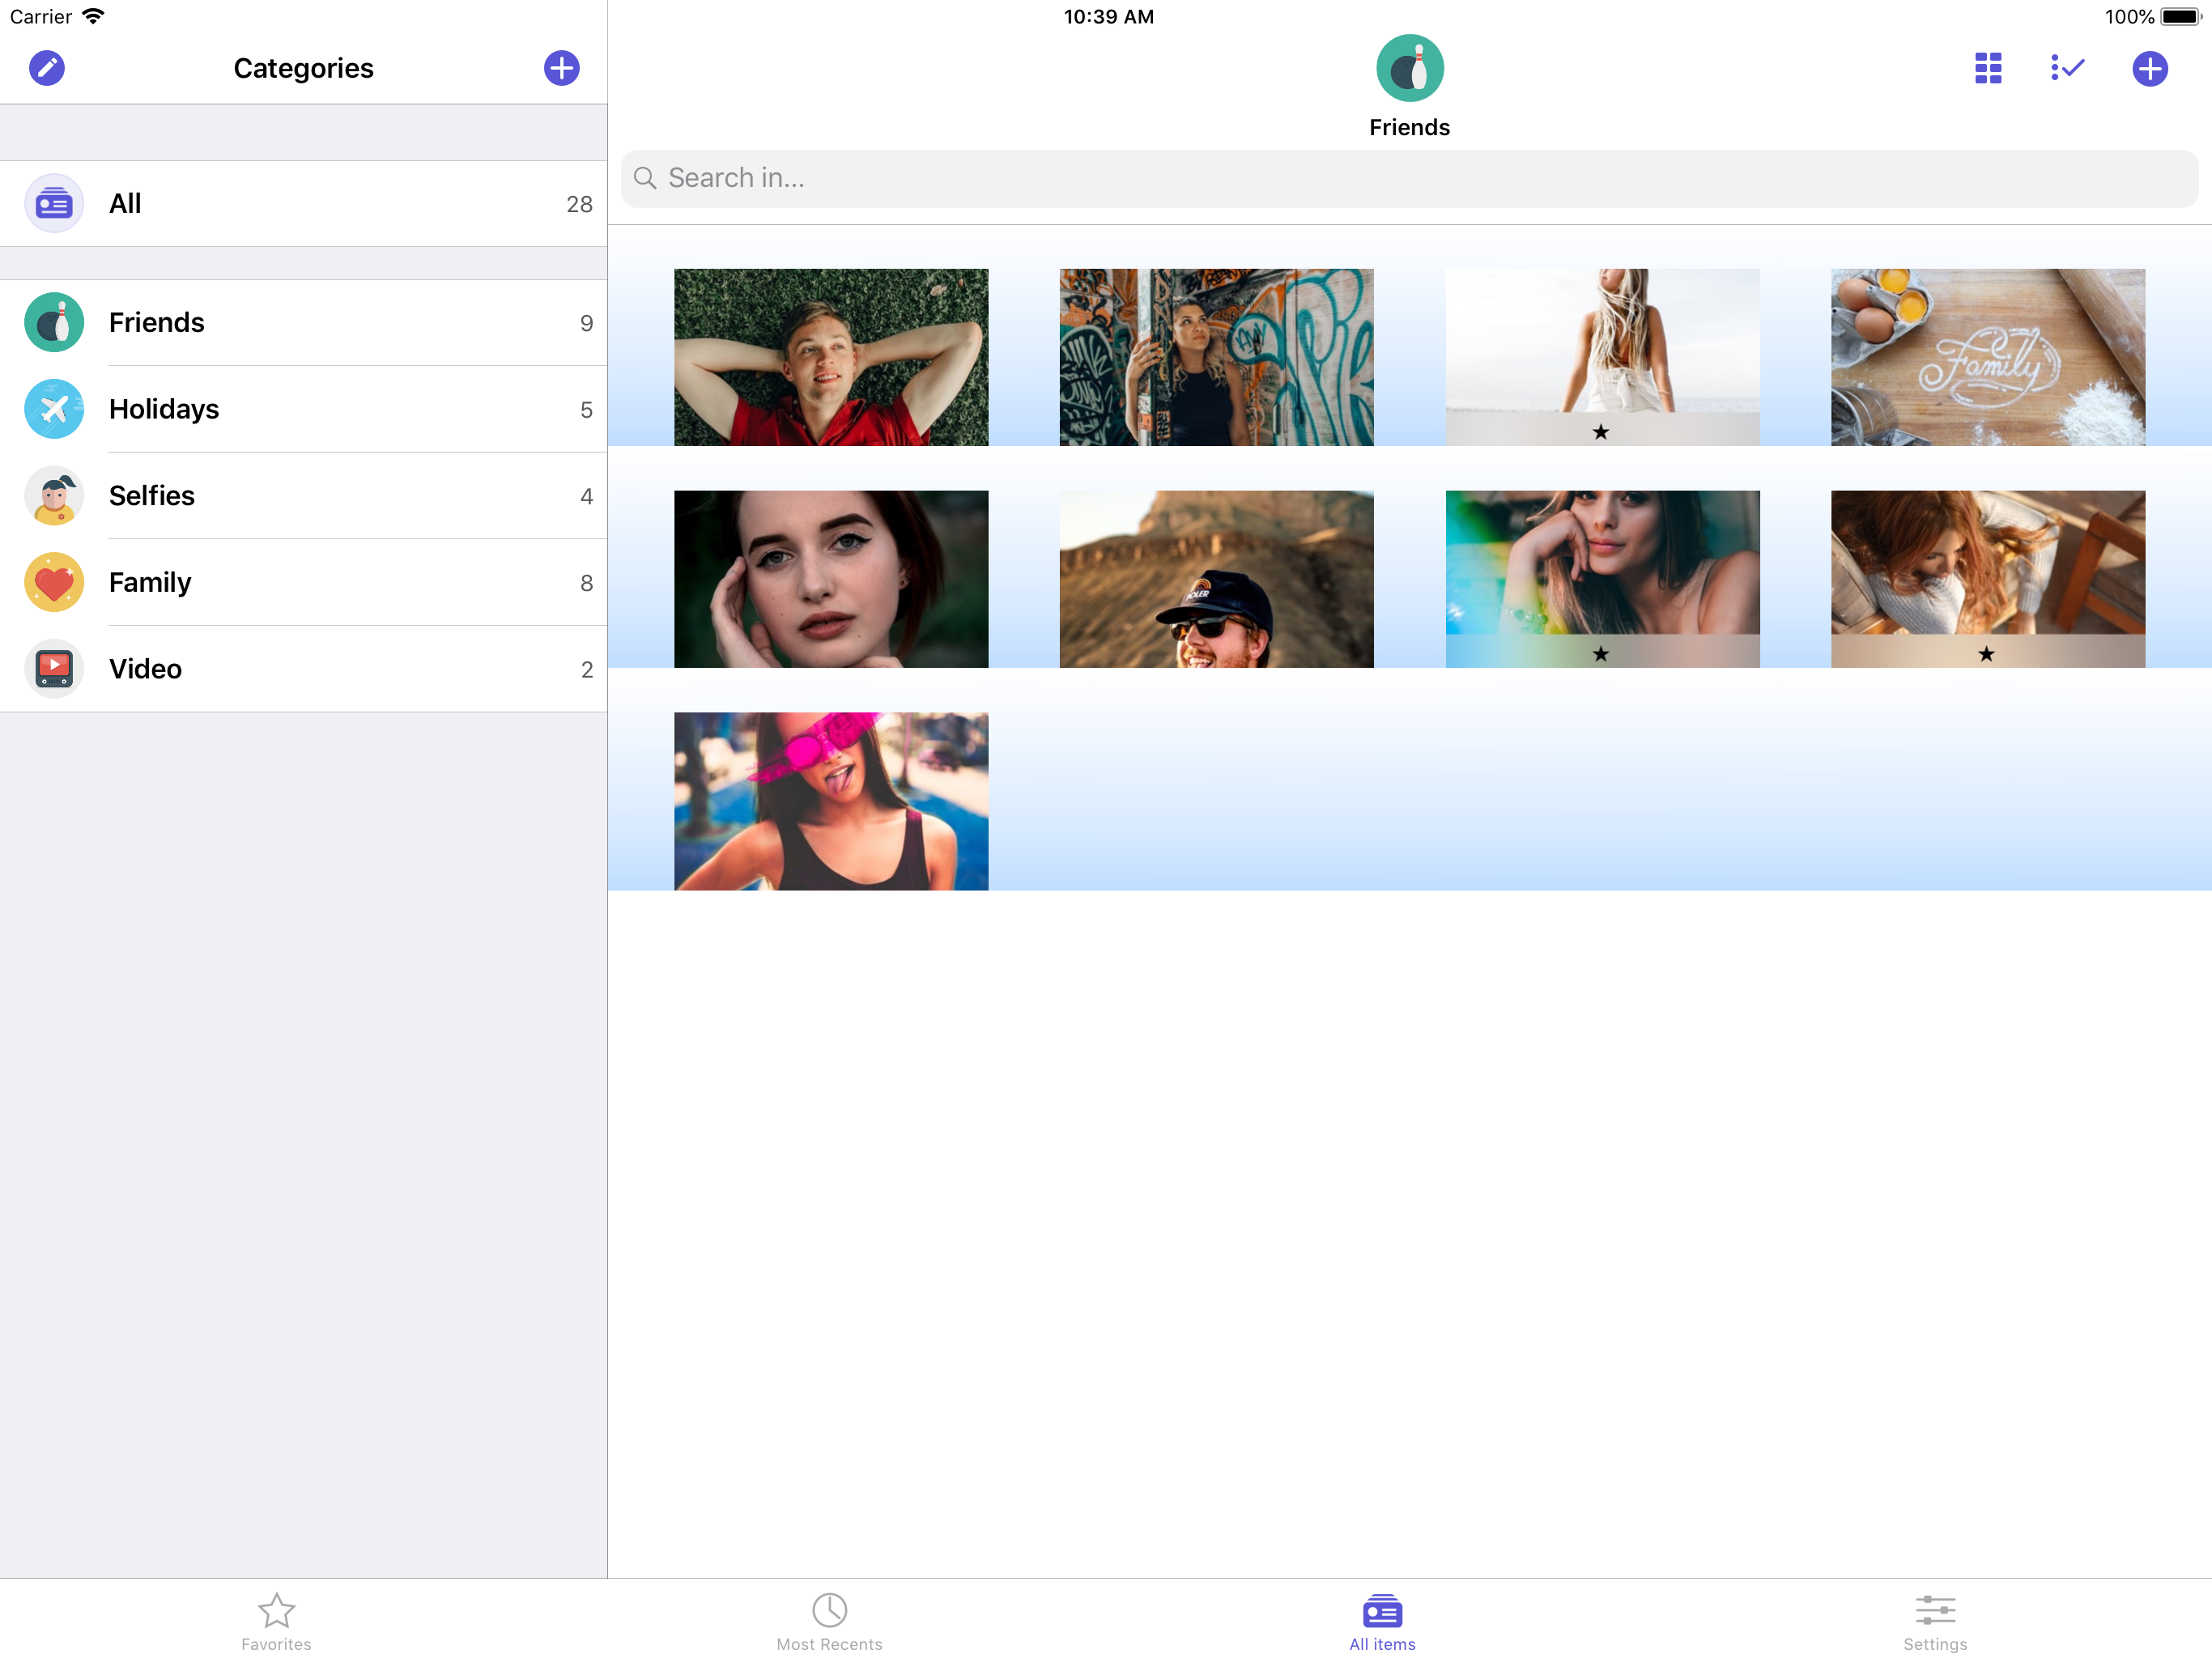Switch to grid view layout icon

pos(1987,68)
